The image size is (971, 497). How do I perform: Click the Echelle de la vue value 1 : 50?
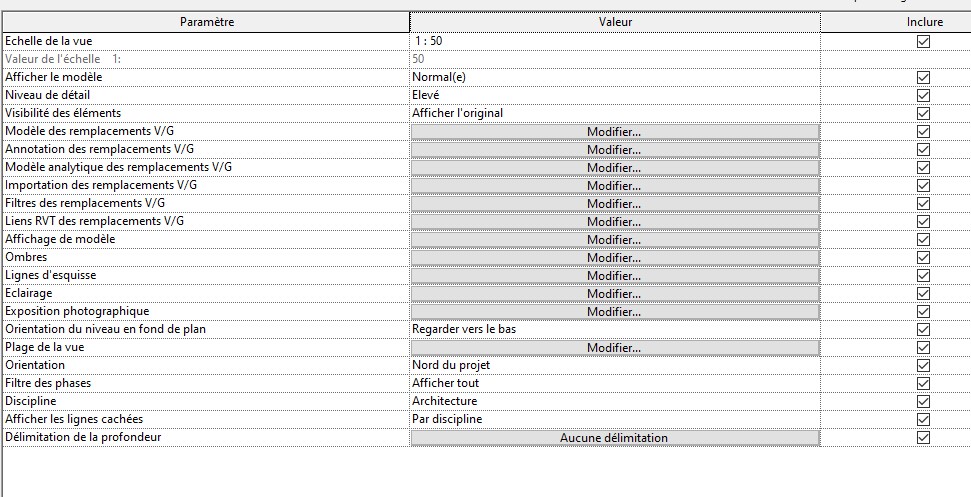pyautogui.click(x=614, y=41)
